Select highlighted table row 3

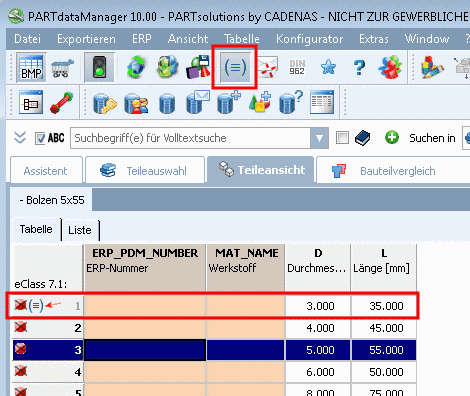(x=214, y=350)
